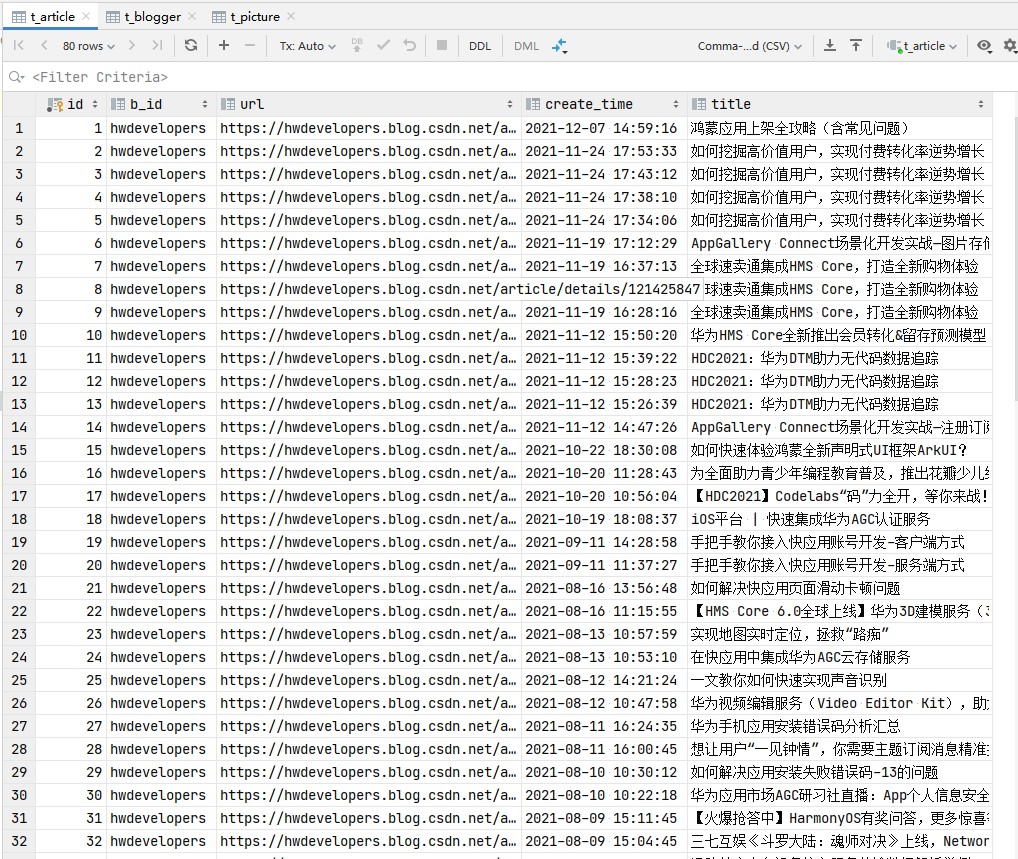
Task: Sort by the b_id column header
Action: [160, 104]
